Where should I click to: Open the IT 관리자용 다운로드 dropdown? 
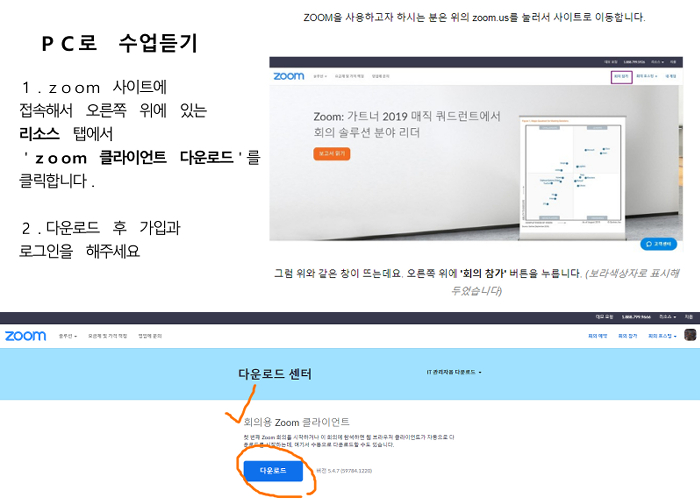[x=454, y=372]
